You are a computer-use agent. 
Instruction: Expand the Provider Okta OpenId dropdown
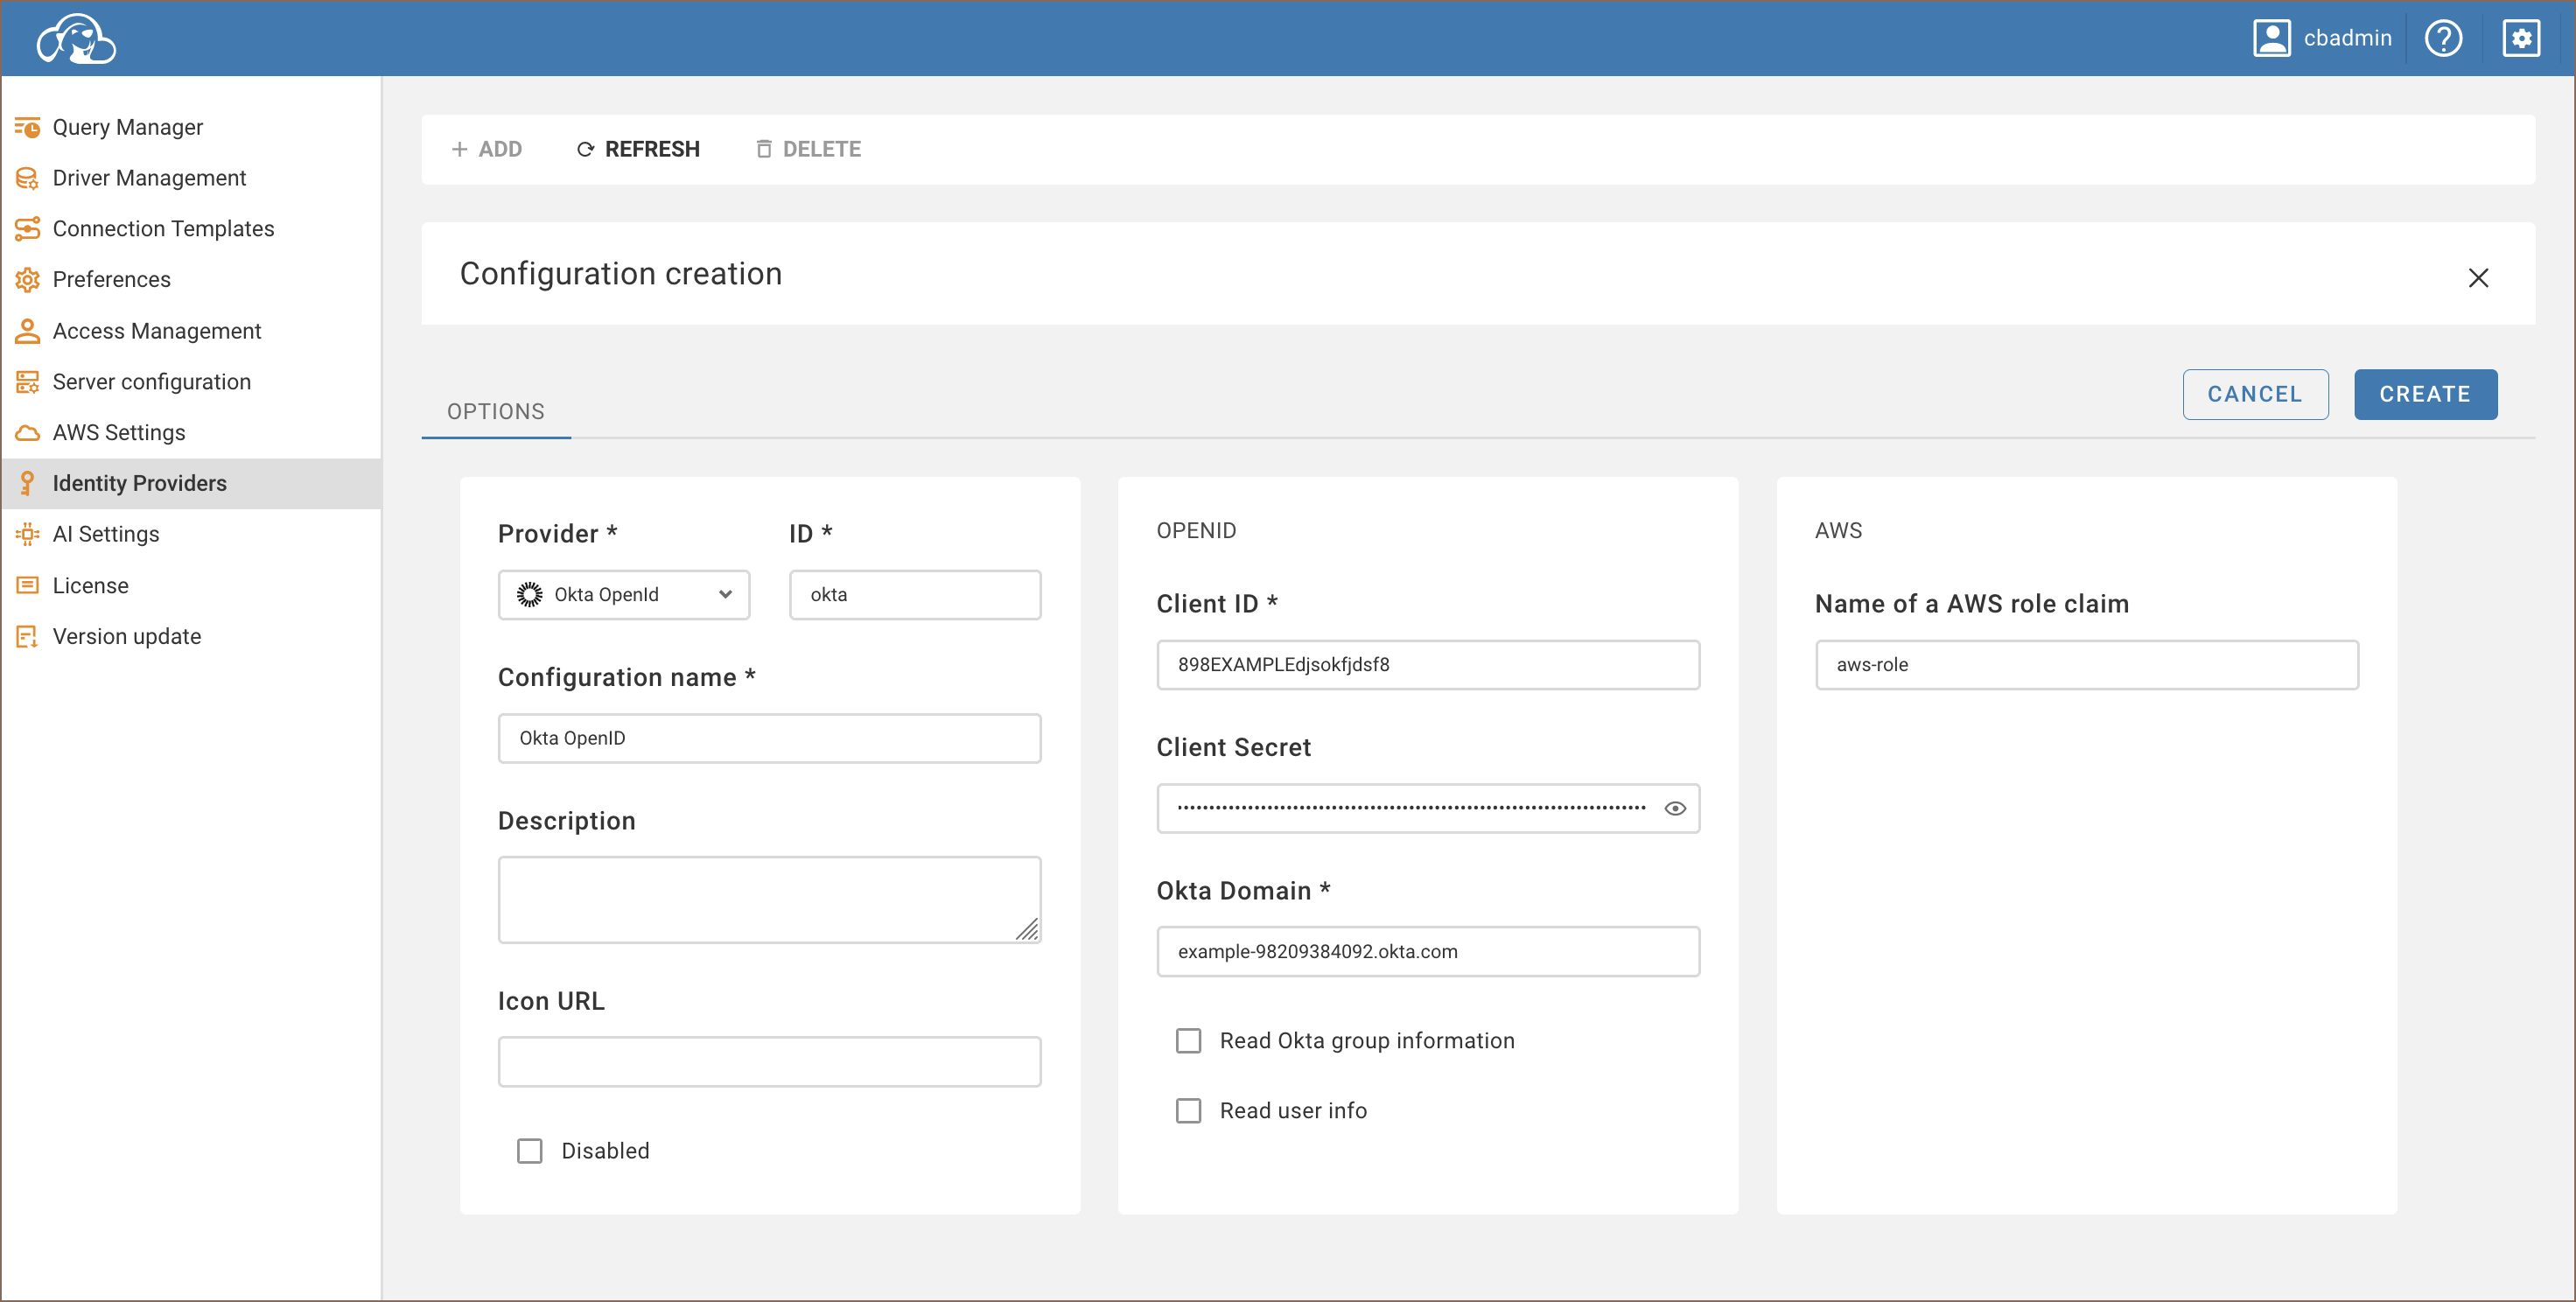coord(624,595)
